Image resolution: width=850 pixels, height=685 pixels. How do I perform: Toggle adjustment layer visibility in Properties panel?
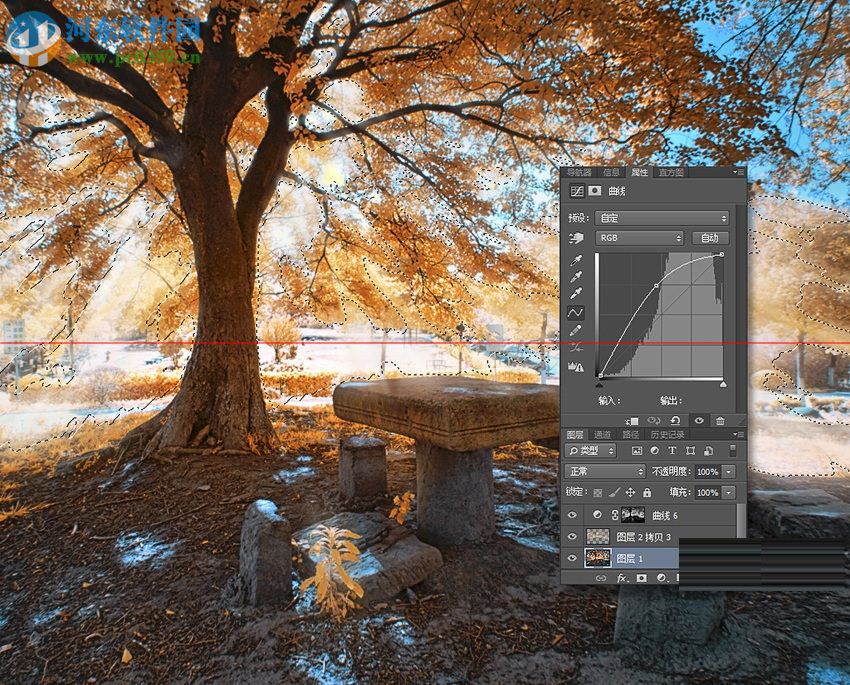point(699,421)
